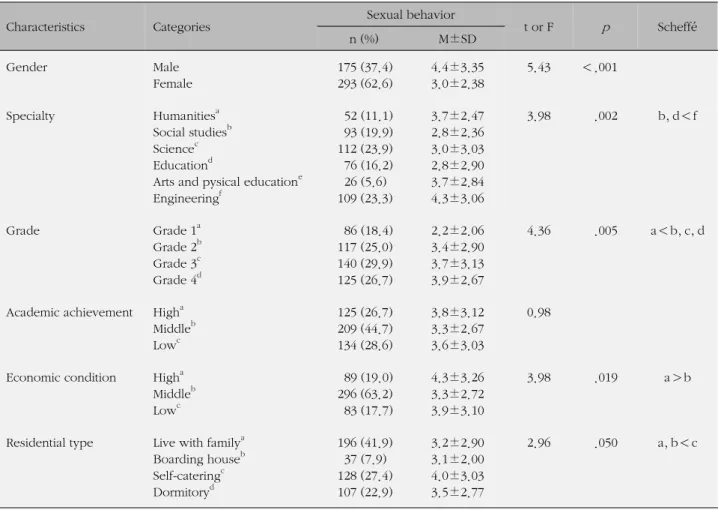
Task: Click the value '140 (29.9)'
Action: coord(365,263)
